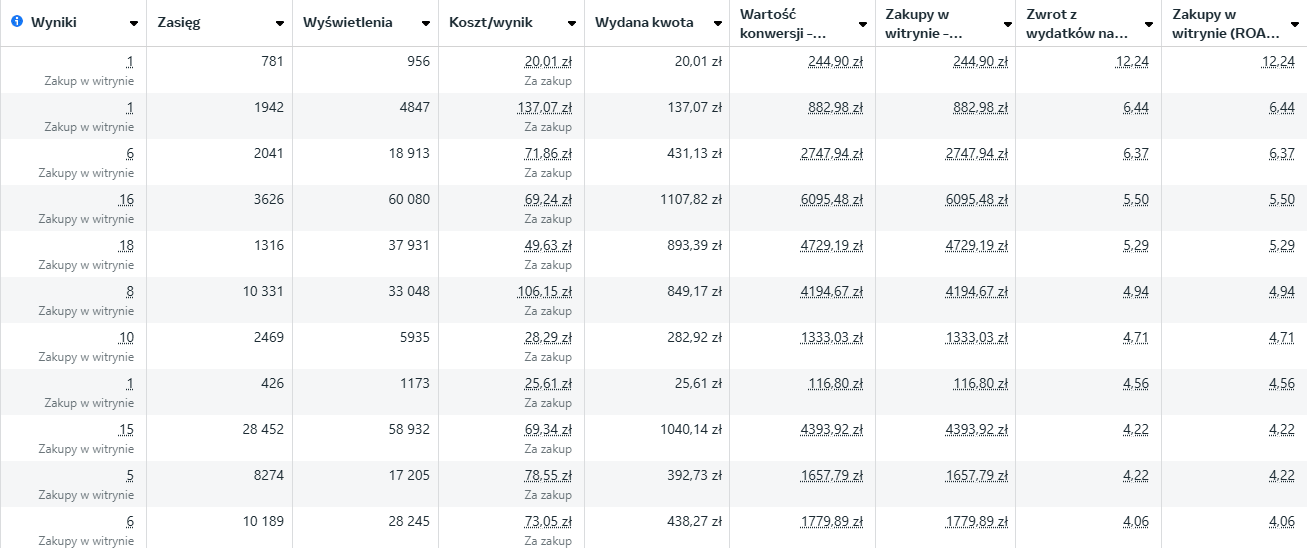Click 6095,48 zł in the Wartość konwersji column
The width and height of the screenshot is (1307, 548).
coord(831,200)
